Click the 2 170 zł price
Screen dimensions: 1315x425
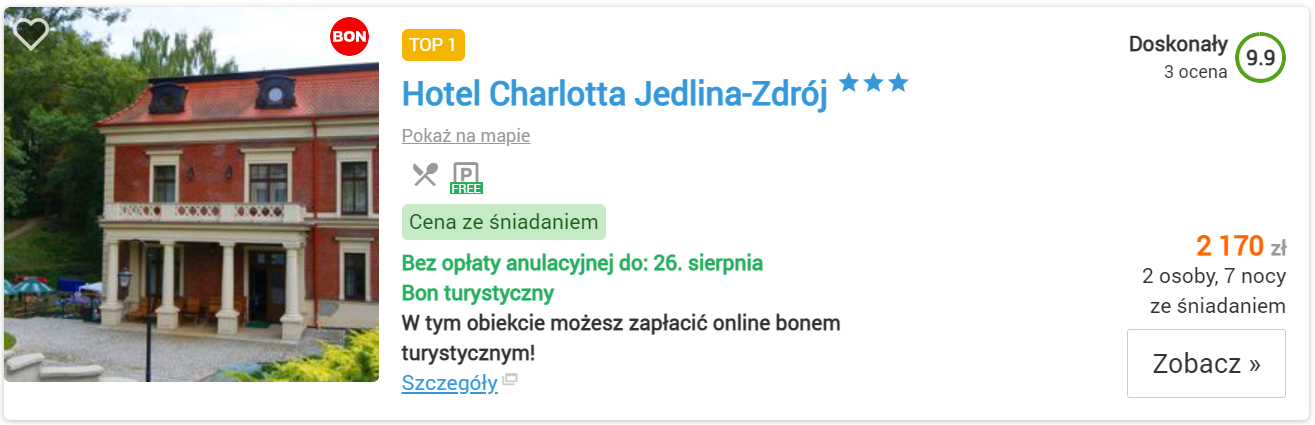(1241, 245)
